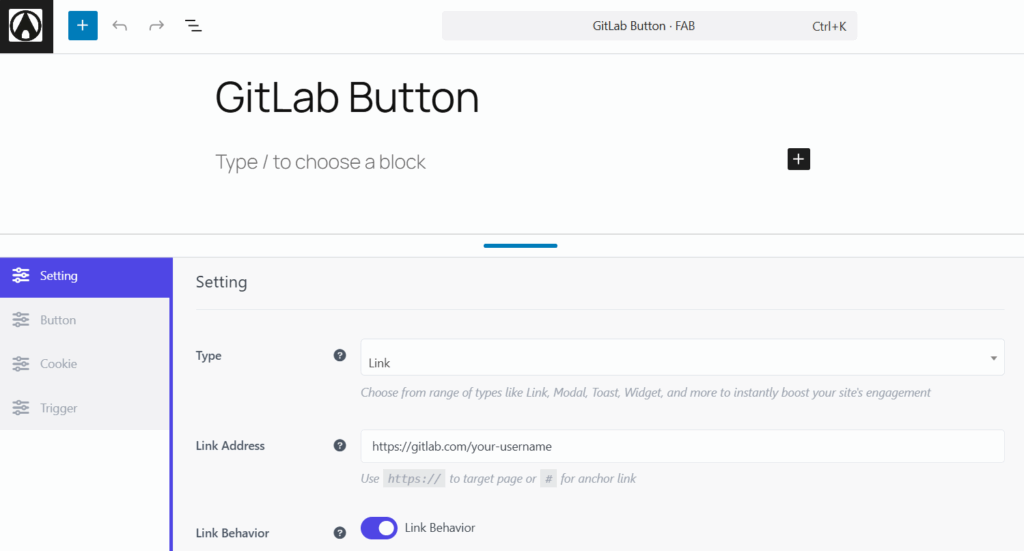This screenshot has width=1024, height=551.
Task: Click the '#' anchor code hint text
Action: (549, 479)
